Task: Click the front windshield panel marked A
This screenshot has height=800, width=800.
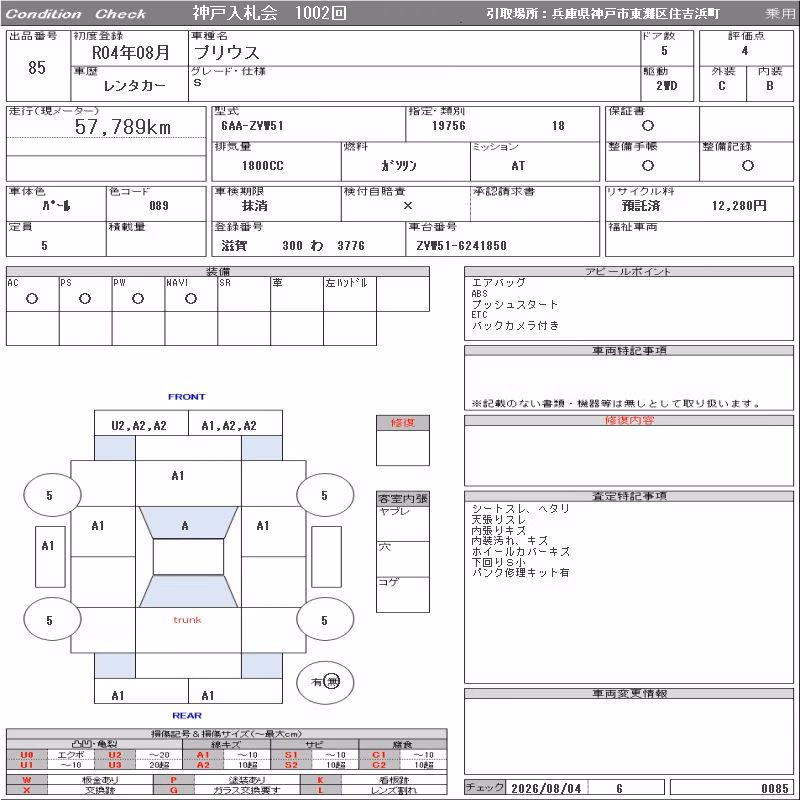Action: pos(188,522)
